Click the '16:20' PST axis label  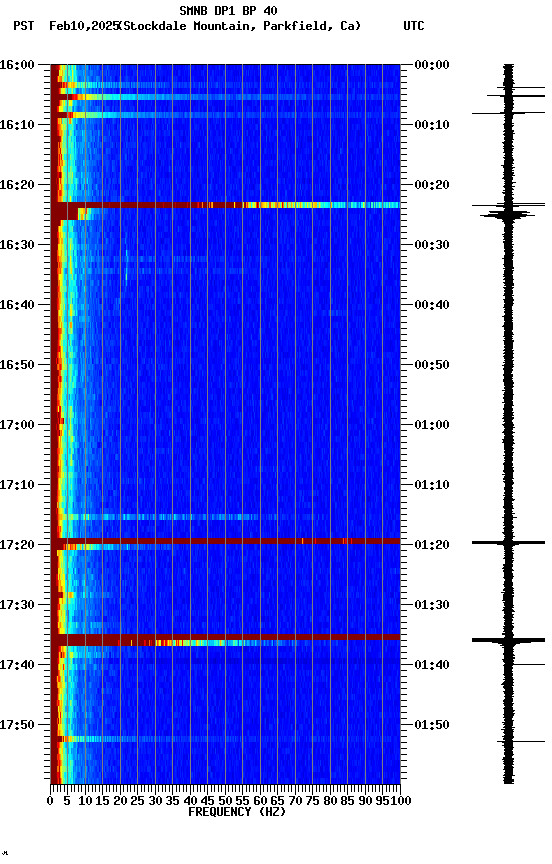[17, 185]
